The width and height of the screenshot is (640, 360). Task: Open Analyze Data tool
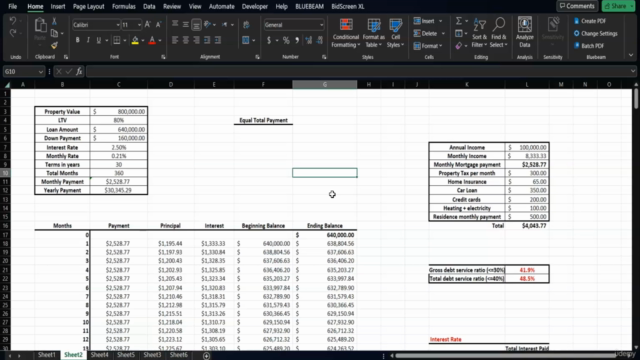524,33
